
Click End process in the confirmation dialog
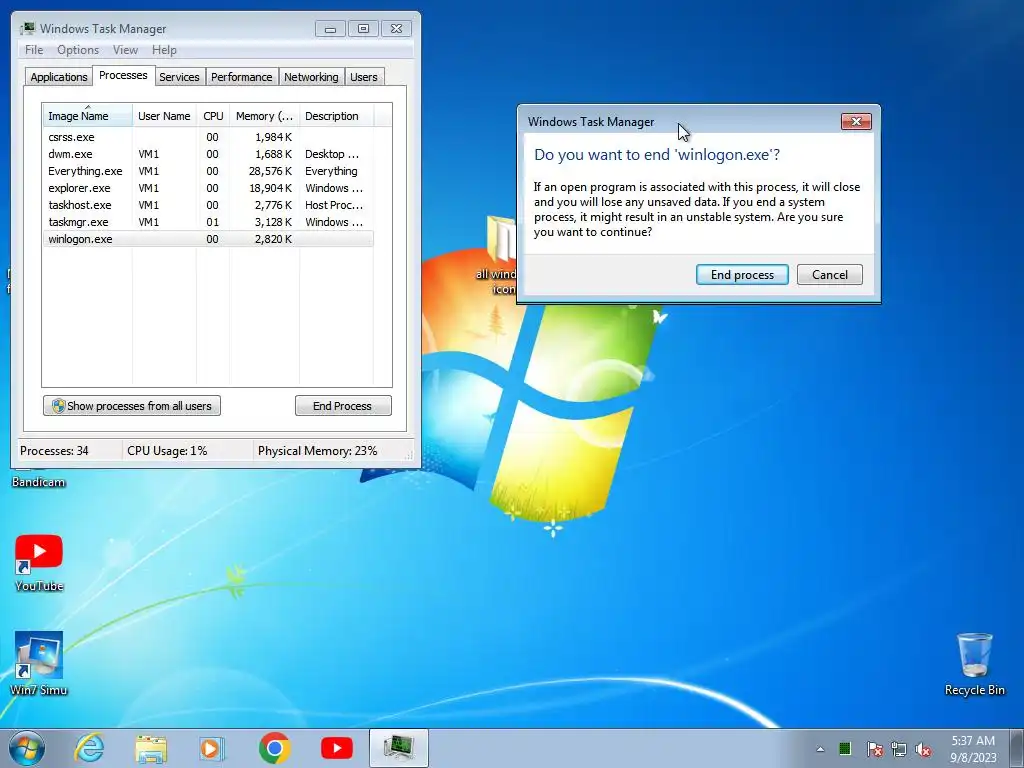[742, 275]
